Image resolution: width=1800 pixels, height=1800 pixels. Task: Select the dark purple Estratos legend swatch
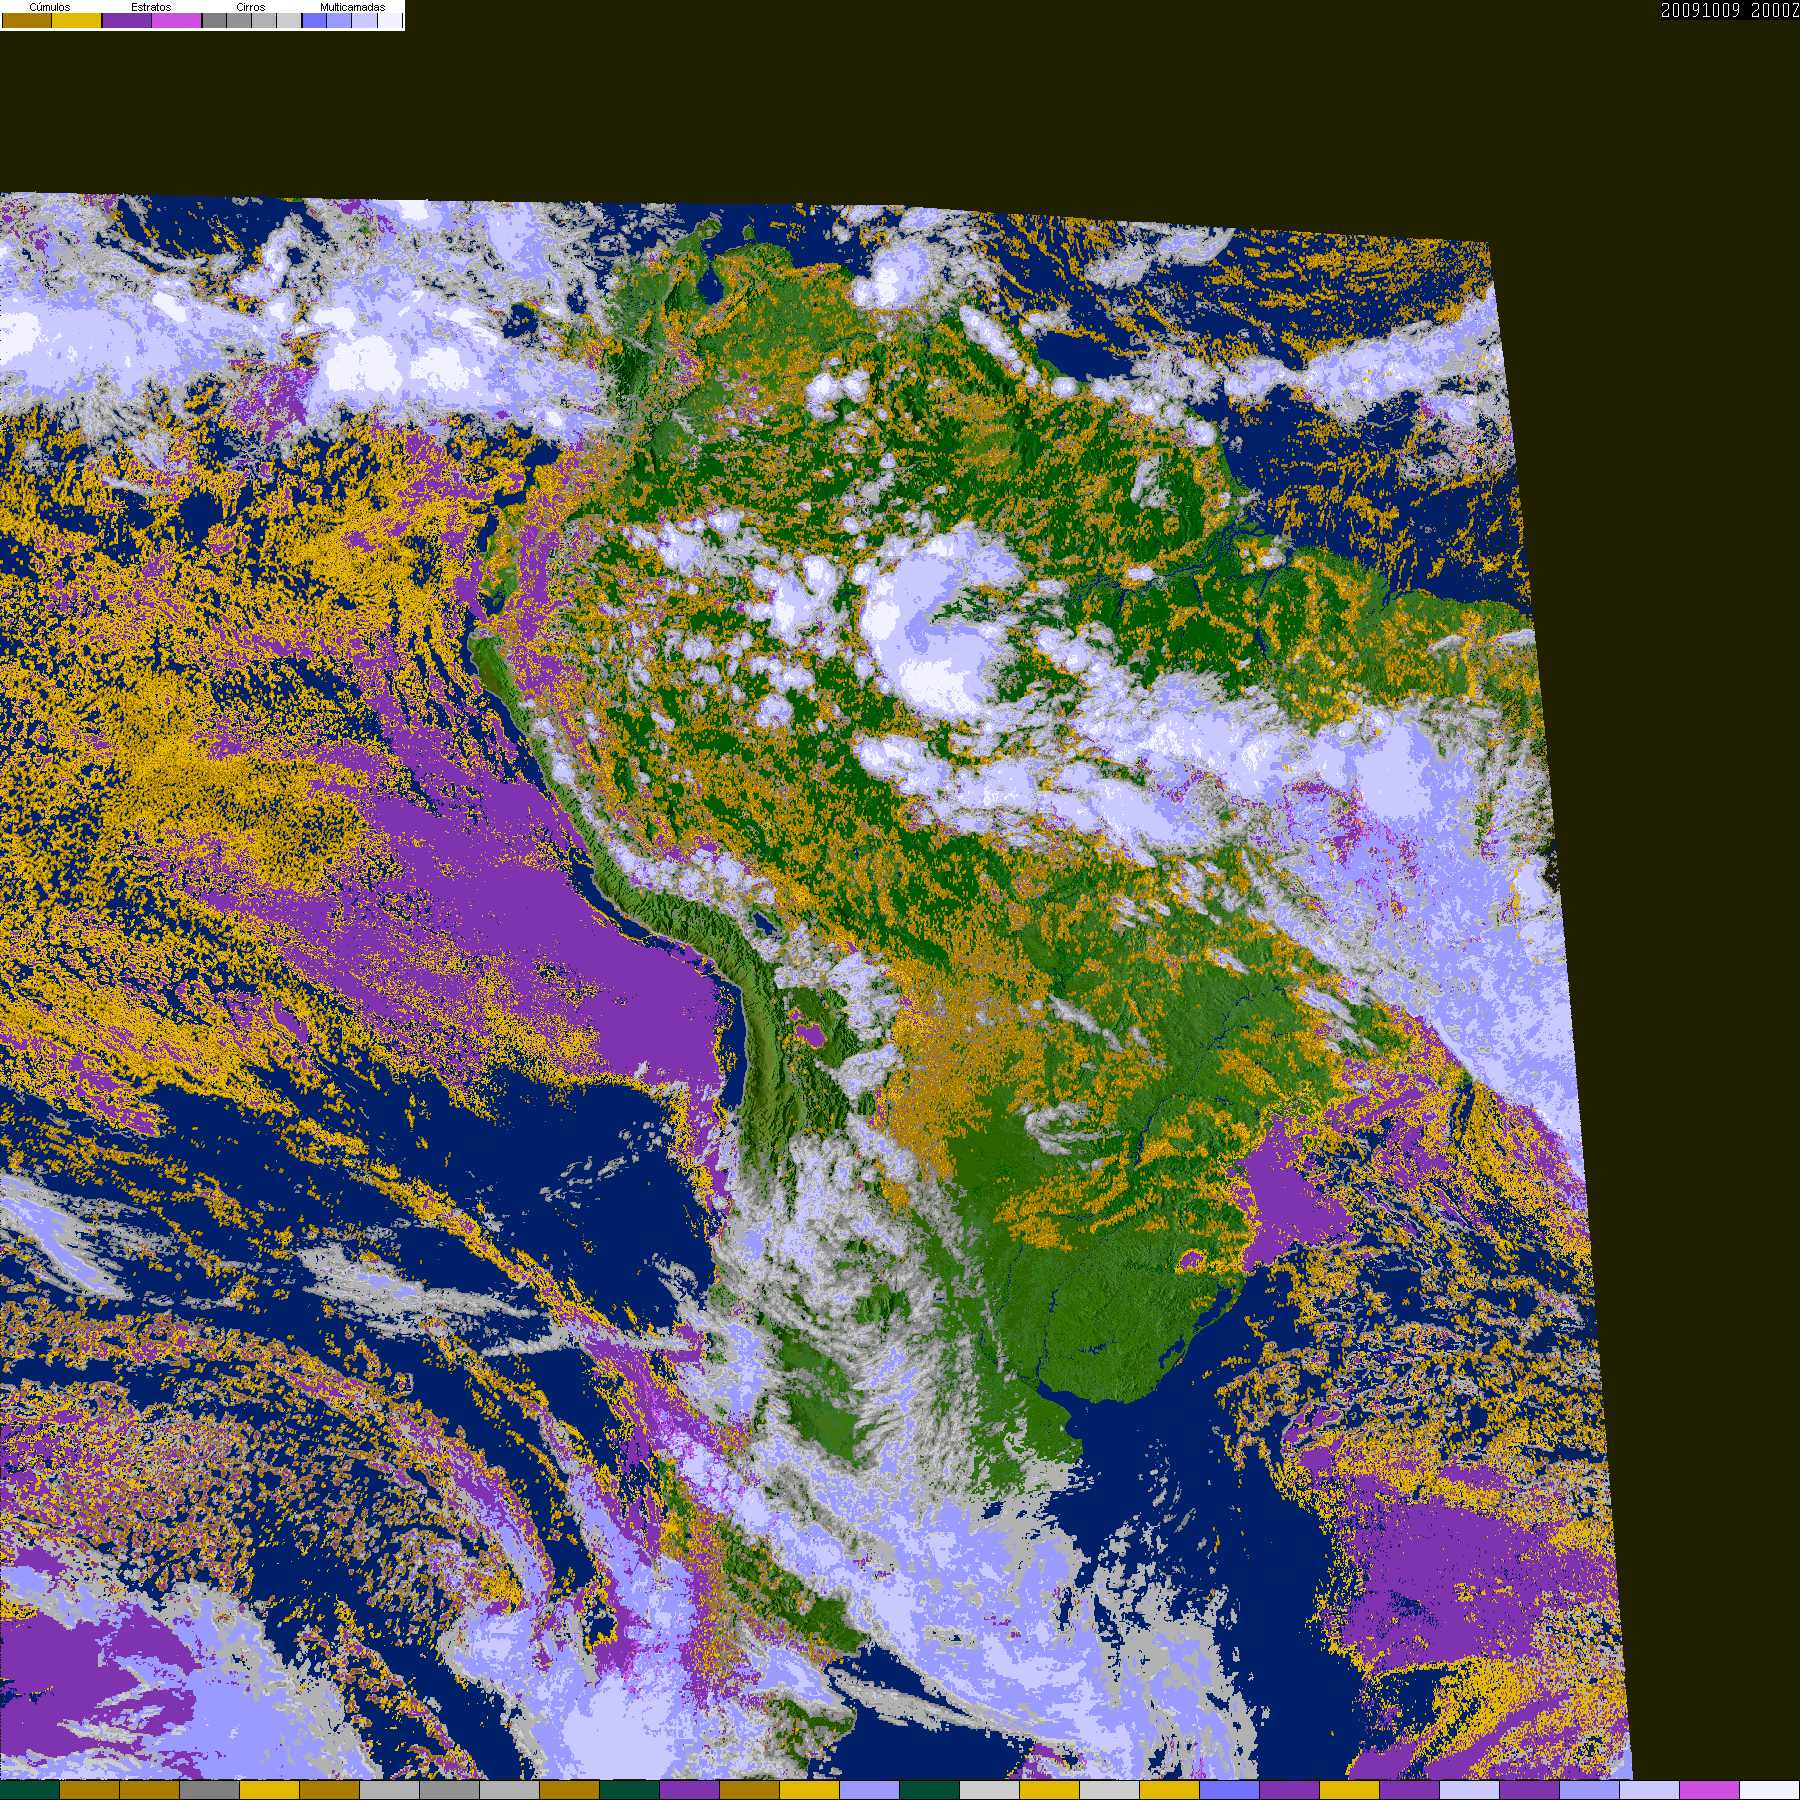click(x=127, y=20)
